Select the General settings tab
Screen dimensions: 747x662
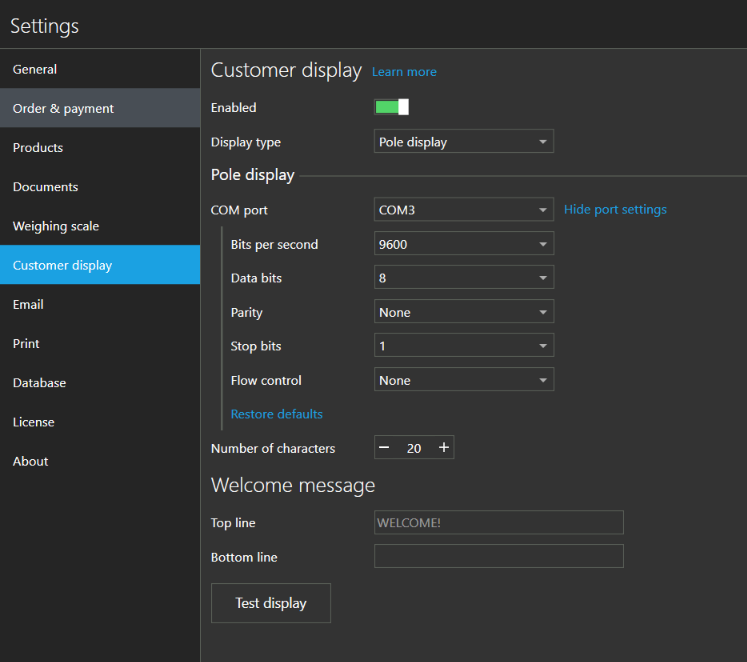click(100, 69)
